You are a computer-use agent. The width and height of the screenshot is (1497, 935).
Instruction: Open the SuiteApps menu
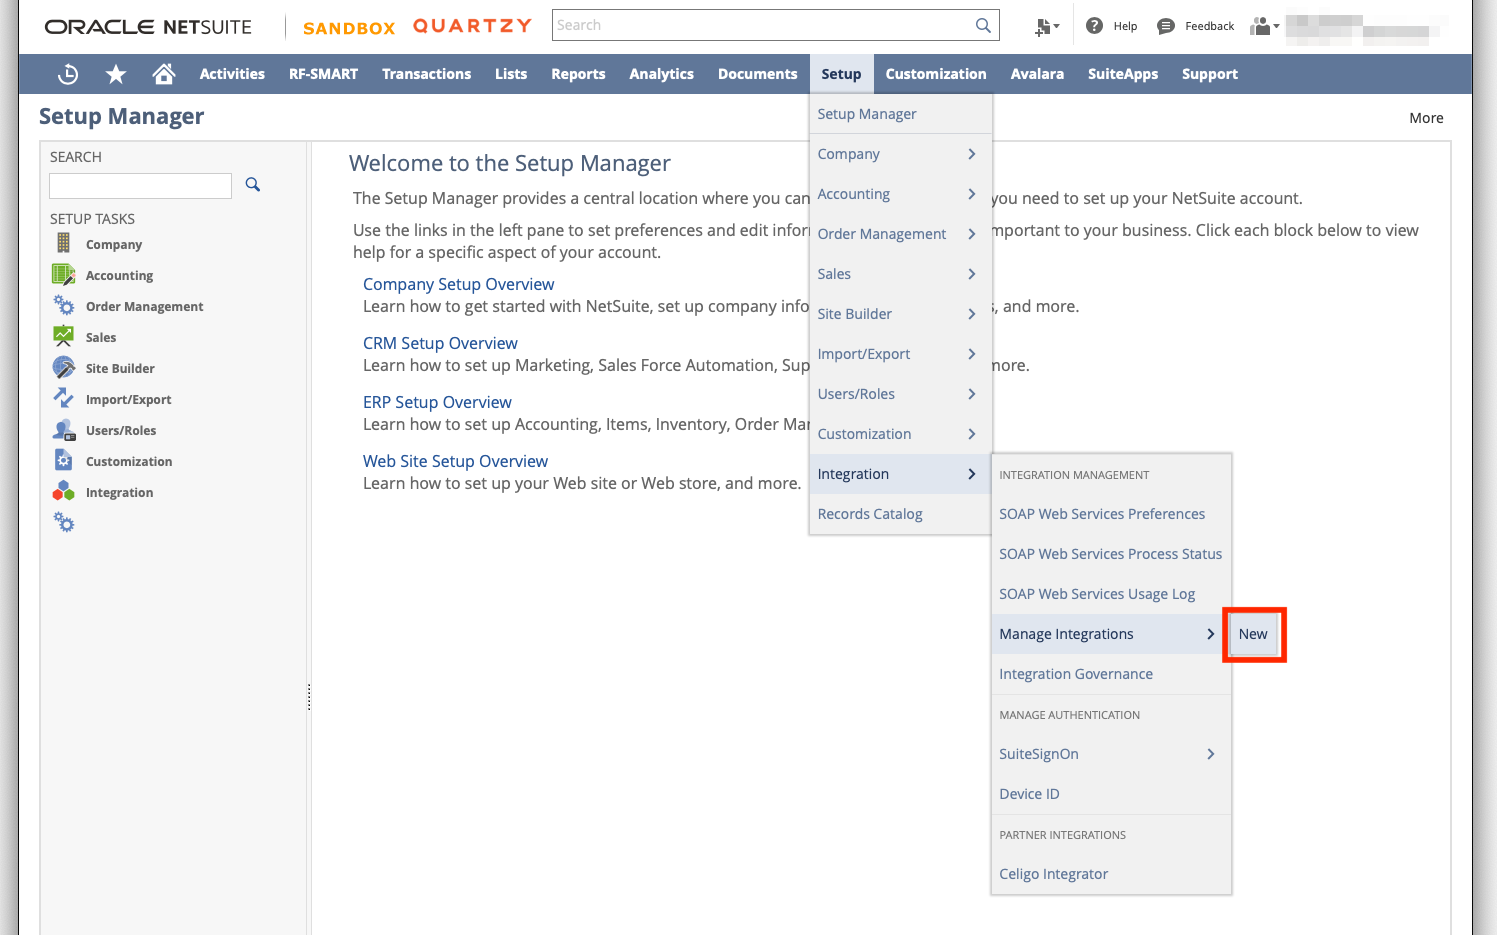click(1123, 74)
